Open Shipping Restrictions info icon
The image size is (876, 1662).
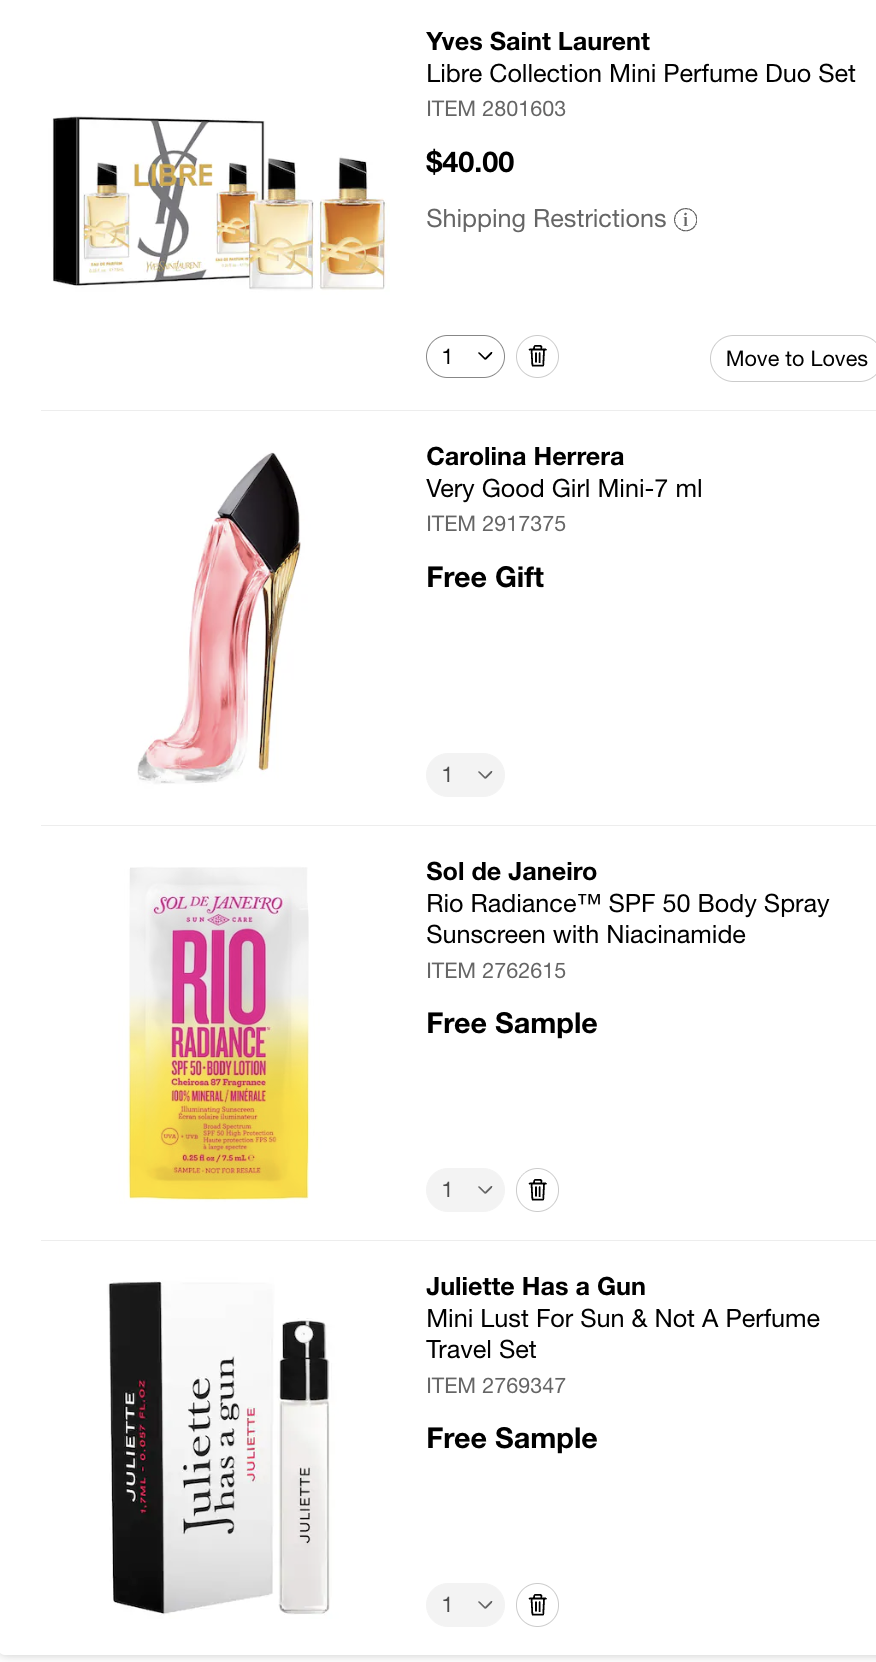click(x=686, y=220)
